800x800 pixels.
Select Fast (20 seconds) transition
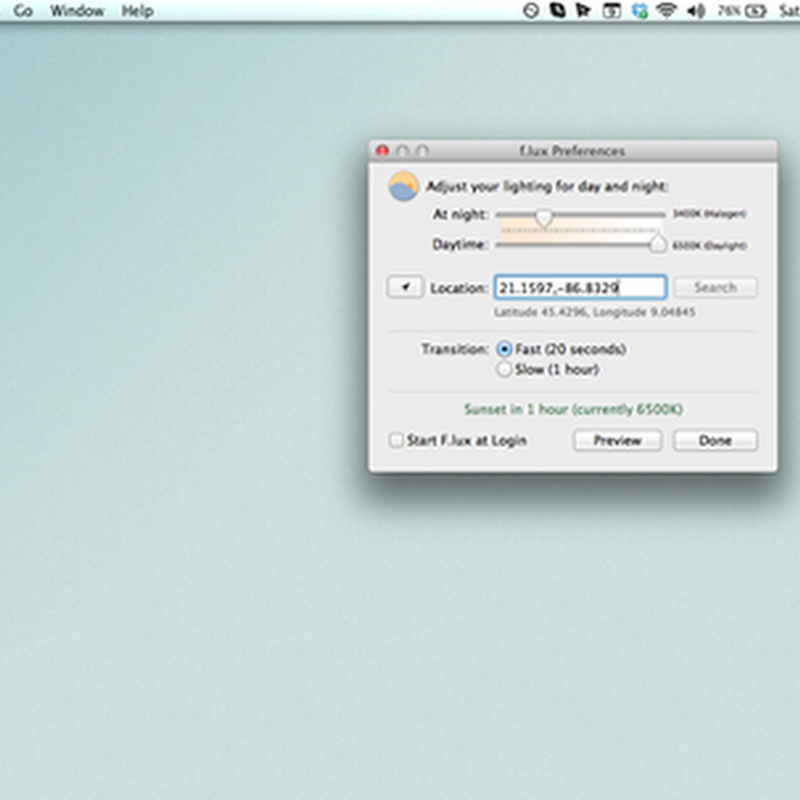pyautogui.click(x=504, y=349)
